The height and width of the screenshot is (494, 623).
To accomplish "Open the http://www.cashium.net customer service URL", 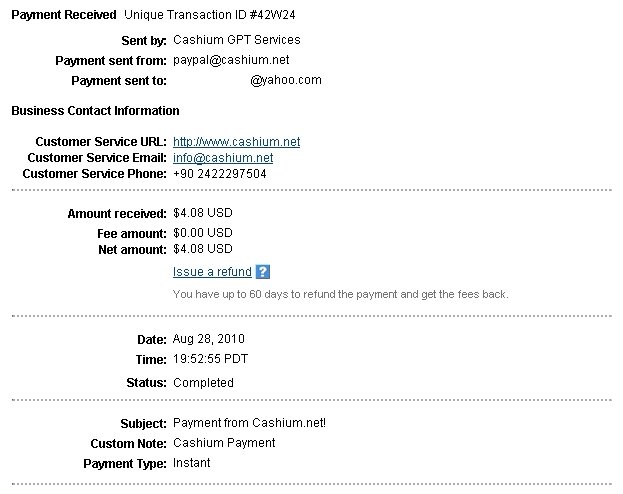I will point(236,142).
